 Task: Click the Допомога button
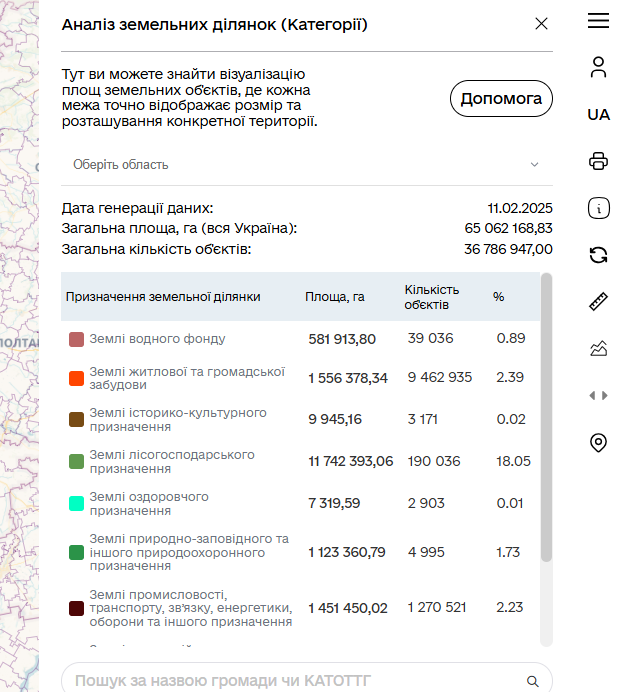(501, 98)
